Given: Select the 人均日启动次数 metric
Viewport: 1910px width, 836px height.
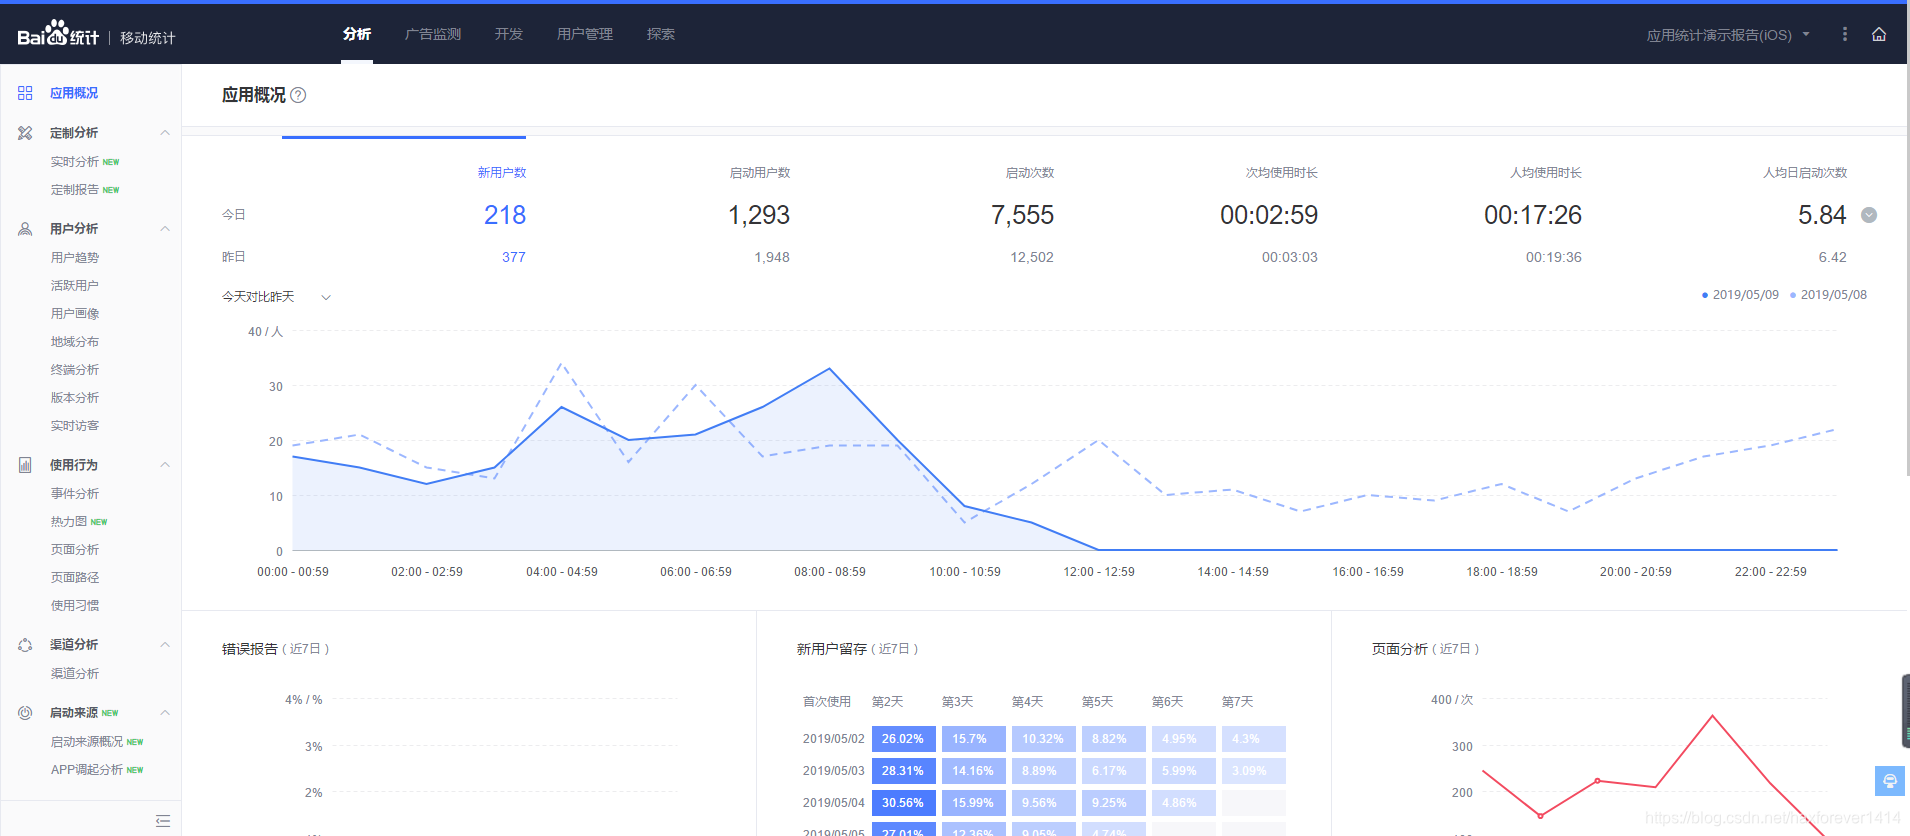Looking at the screenshot, I should pos(1805,173).
